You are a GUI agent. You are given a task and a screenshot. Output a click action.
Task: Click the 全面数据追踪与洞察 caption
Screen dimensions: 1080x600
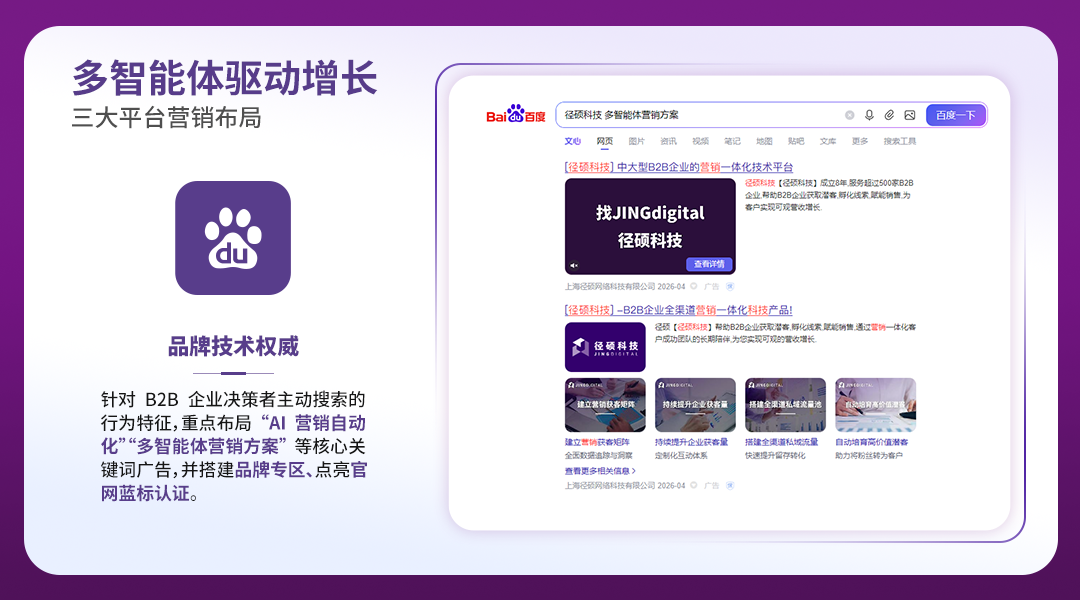click(599, 456)
